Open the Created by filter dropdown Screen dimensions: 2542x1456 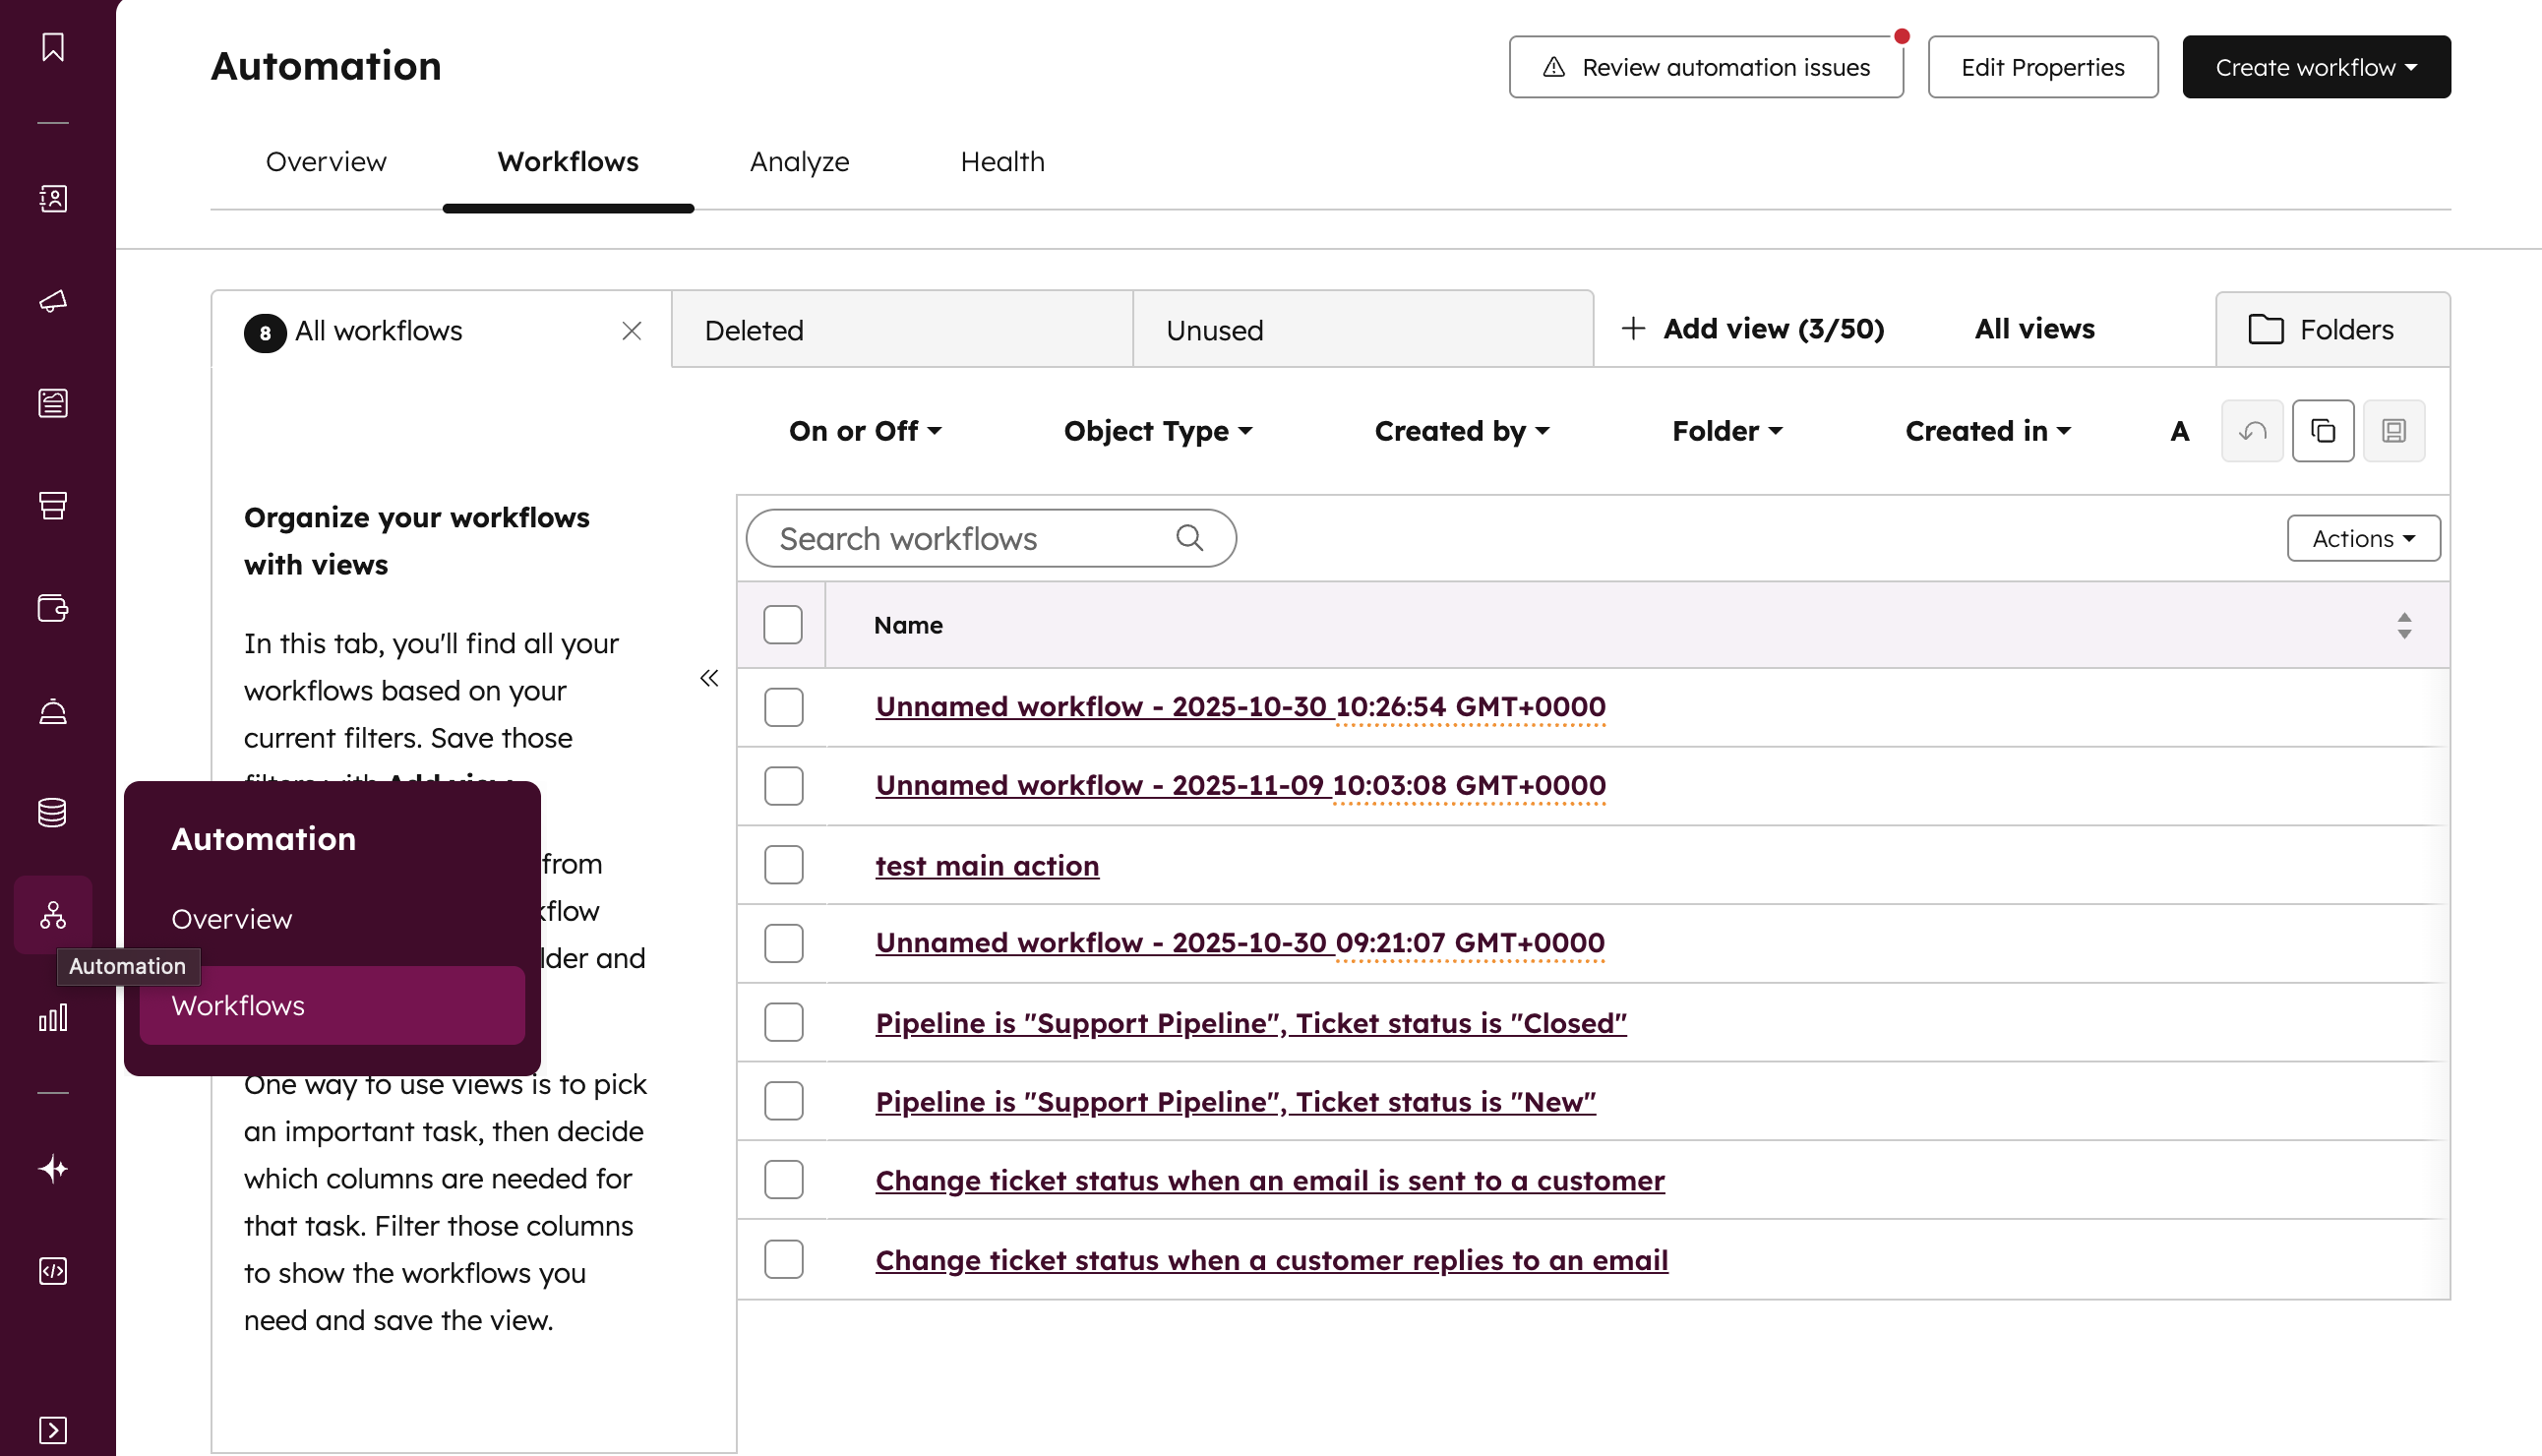[x=1461, y=431]
